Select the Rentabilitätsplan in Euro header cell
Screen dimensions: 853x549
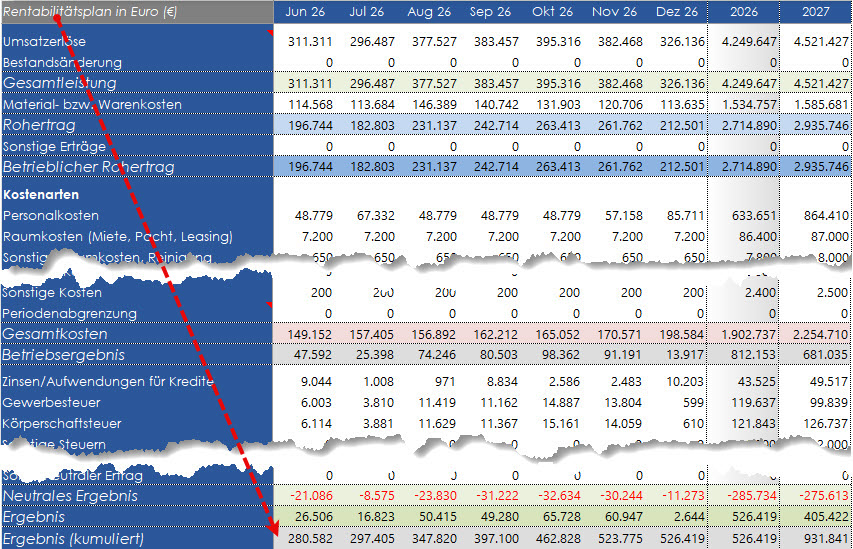point(137,12)
